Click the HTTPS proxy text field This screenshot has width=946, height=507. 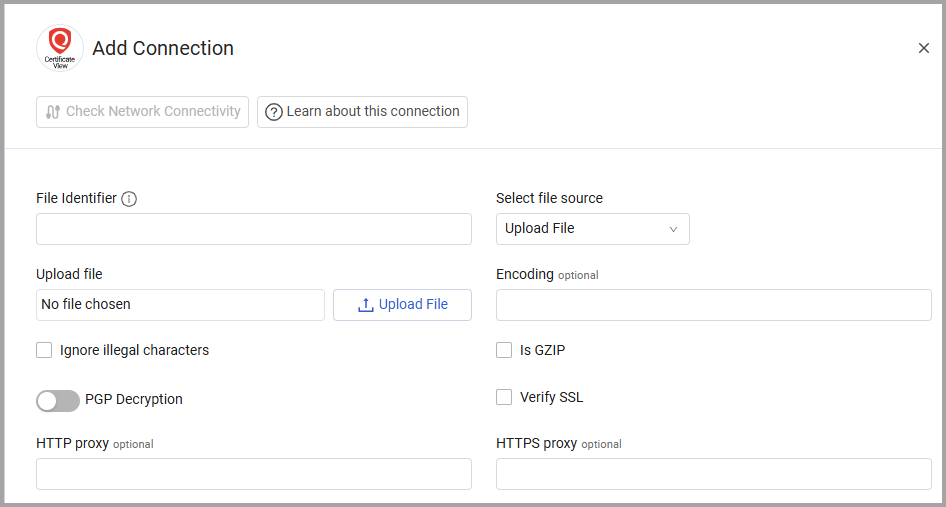tap(713, 474)
